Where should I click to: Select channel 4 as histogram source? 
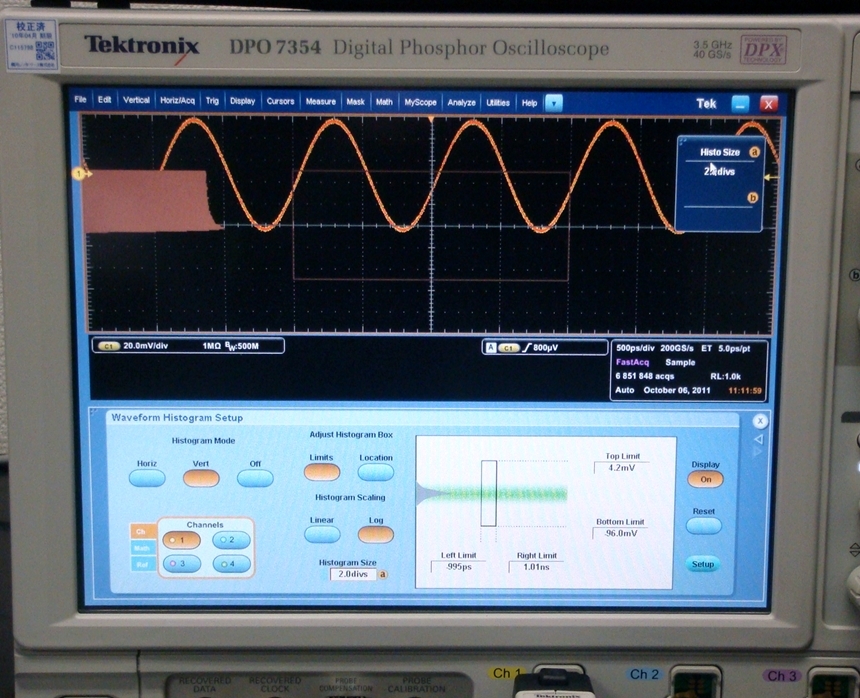(x=231, y=564)
